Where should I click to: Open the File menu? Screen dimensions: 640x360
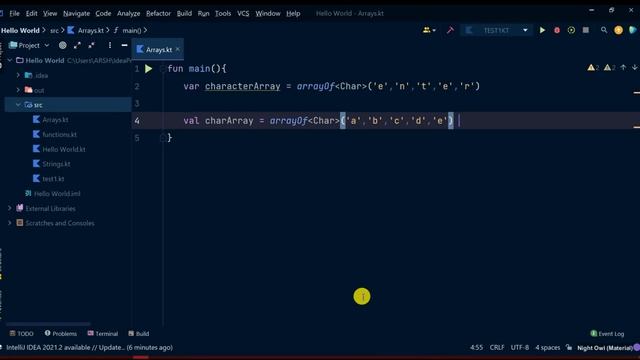click(x=14, y=13)
